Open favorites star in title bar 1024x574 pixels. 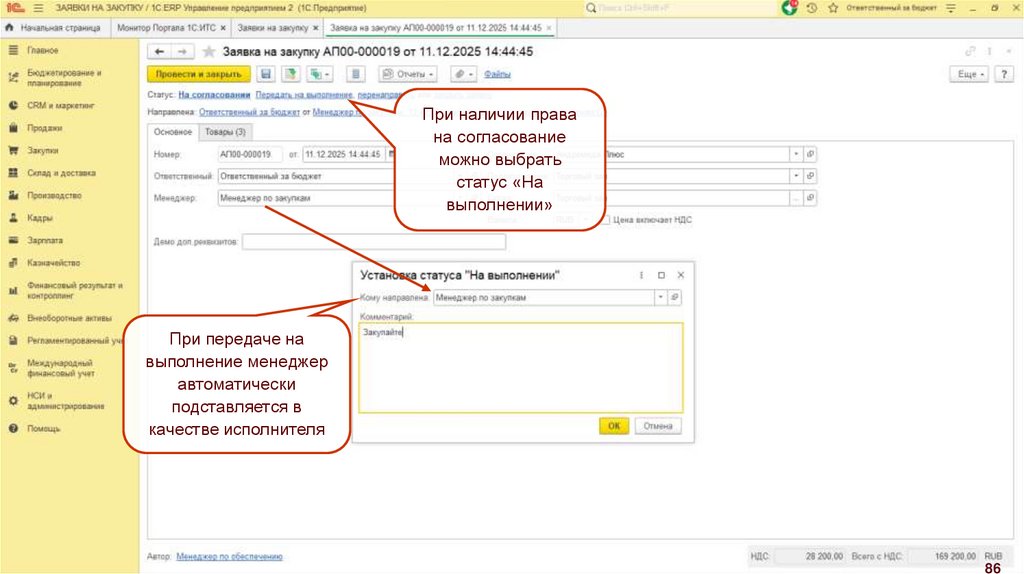(833, 8)
